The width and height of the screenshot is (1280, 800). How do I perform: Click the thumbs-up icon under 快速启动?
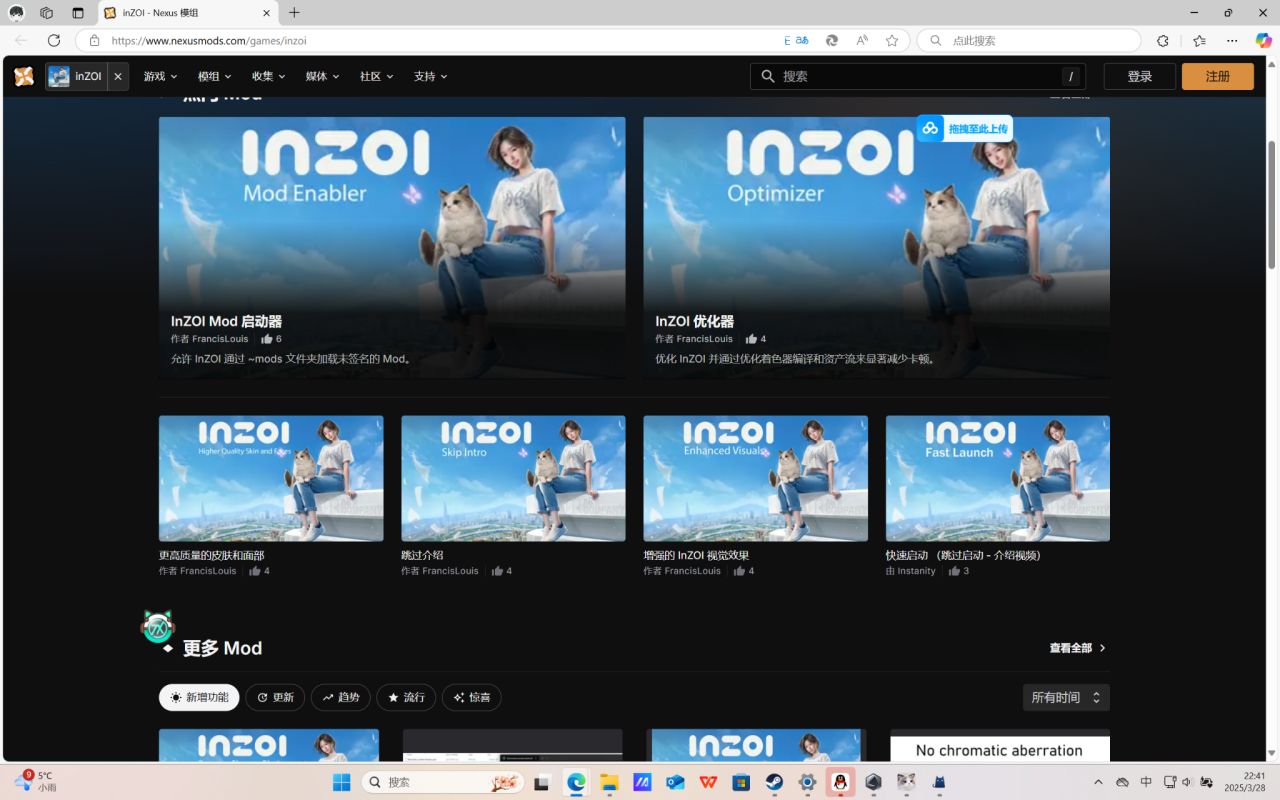[x=954, y=571]
